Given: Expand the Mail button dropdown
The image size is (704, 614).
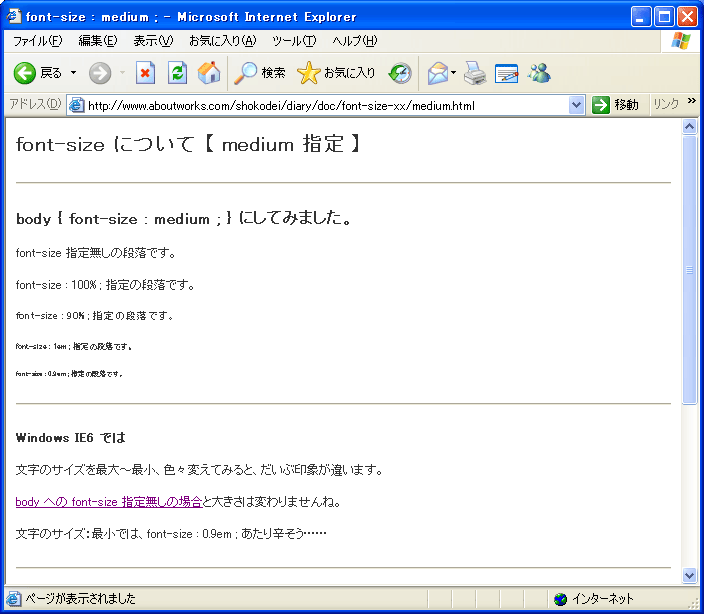Looking at the screenshot, I should coord(454,73).
